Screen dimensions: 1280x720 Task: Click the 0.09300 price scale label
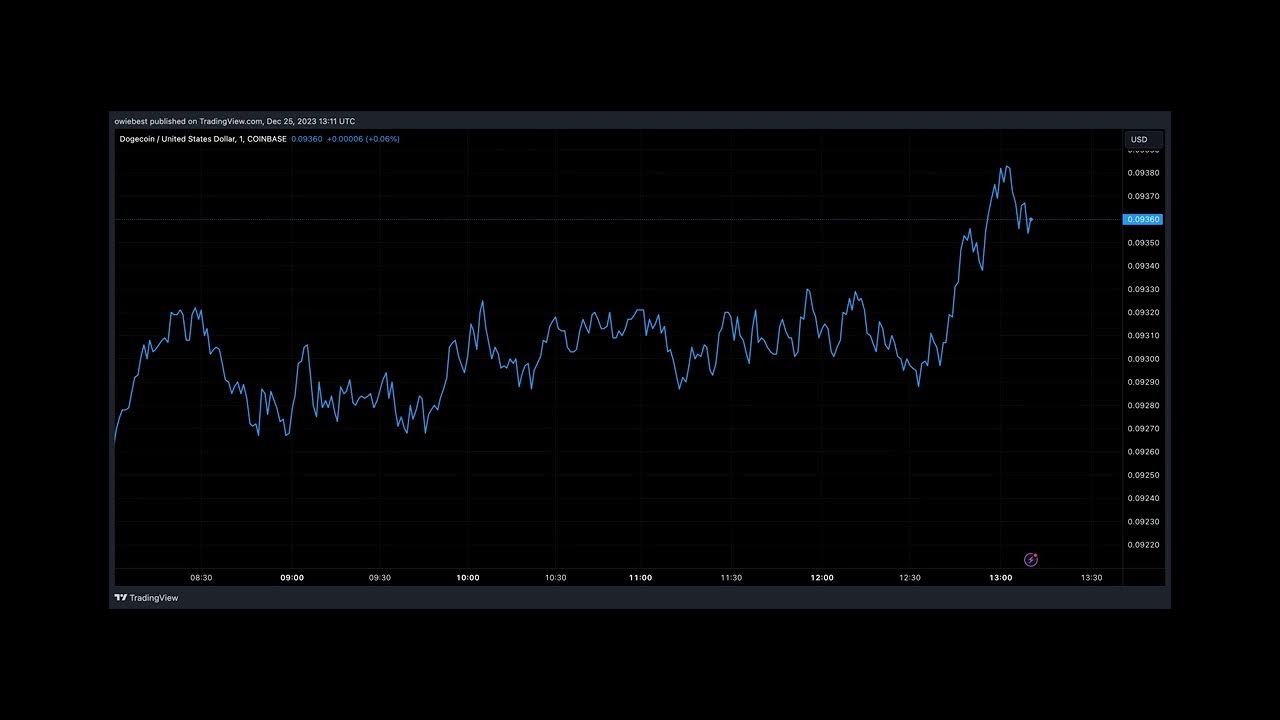1143,359
